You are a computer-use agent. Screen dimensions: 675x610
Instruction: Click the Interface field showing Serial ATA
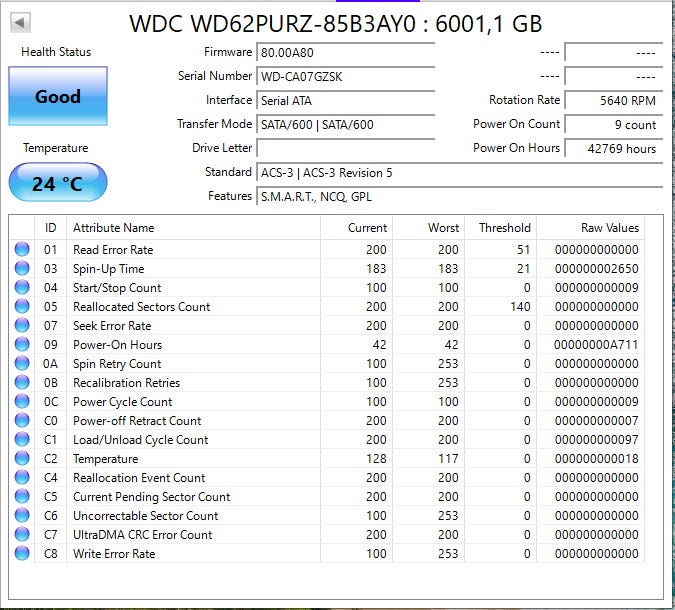pyautogui.click(x=346, y=101)
